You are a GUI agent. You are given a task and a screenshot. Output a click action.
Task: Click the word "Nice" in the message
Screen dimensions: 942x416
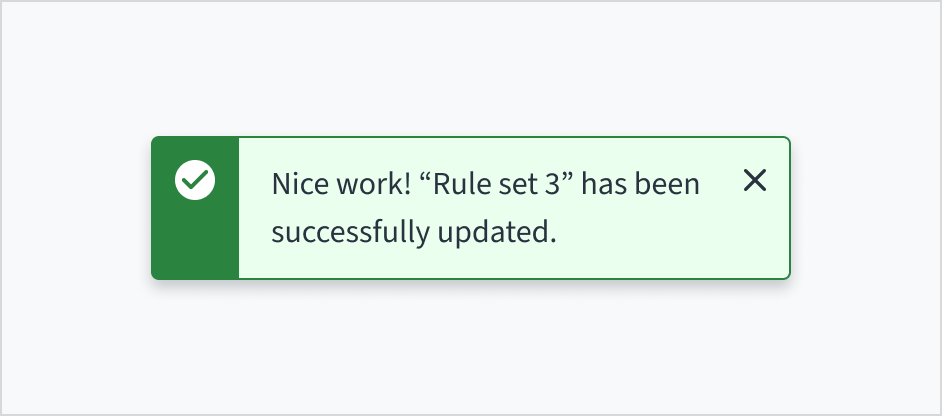click(297, 185)
